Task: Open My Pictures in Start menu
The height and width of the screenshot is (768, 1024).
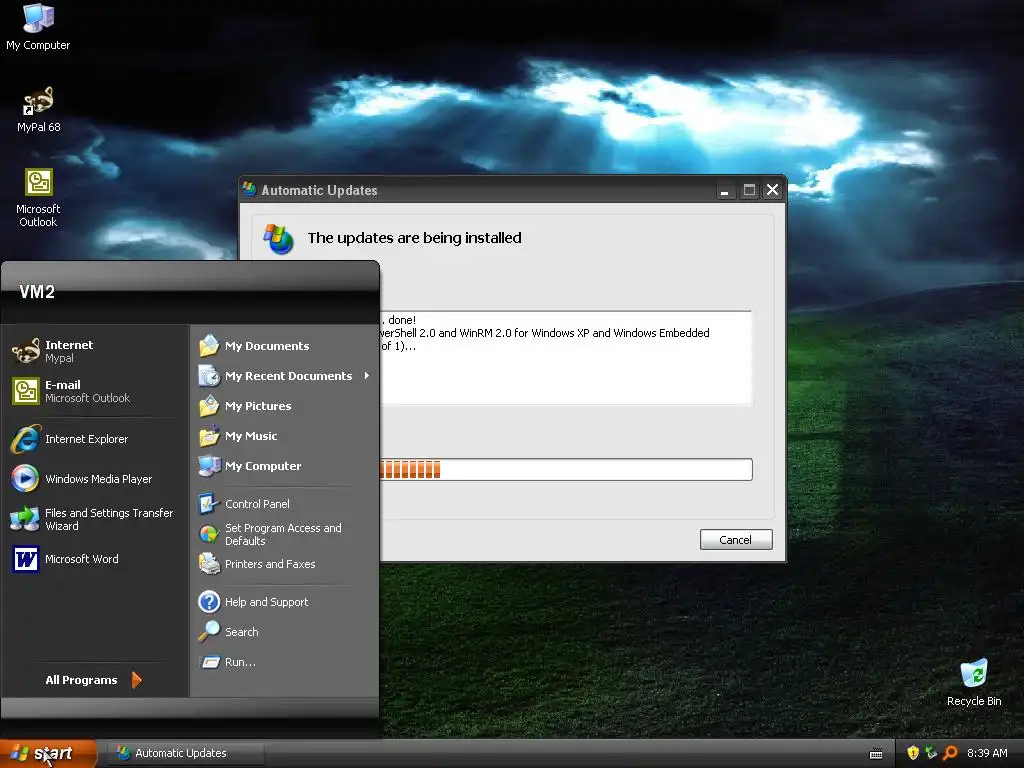Action: tap(285, 406)
